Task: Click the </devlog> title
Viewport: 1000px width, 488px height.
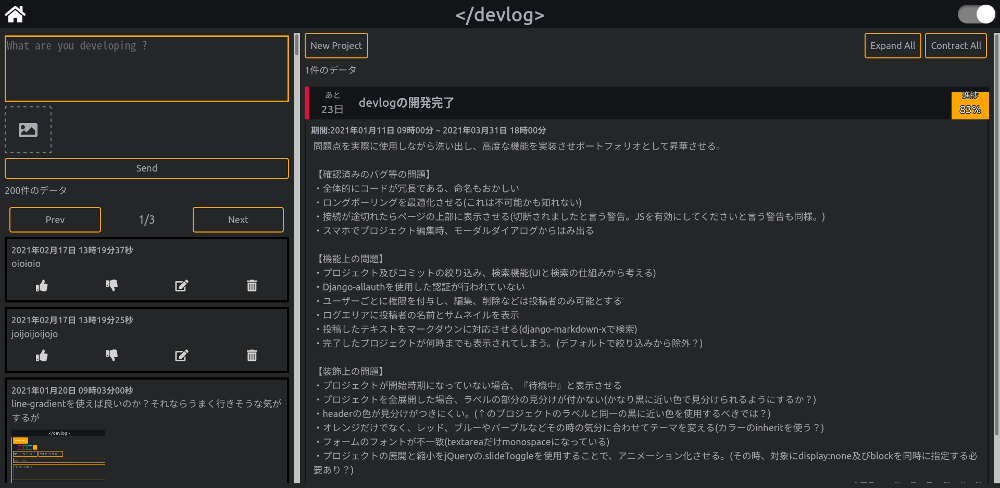Action: click(500, 14)
